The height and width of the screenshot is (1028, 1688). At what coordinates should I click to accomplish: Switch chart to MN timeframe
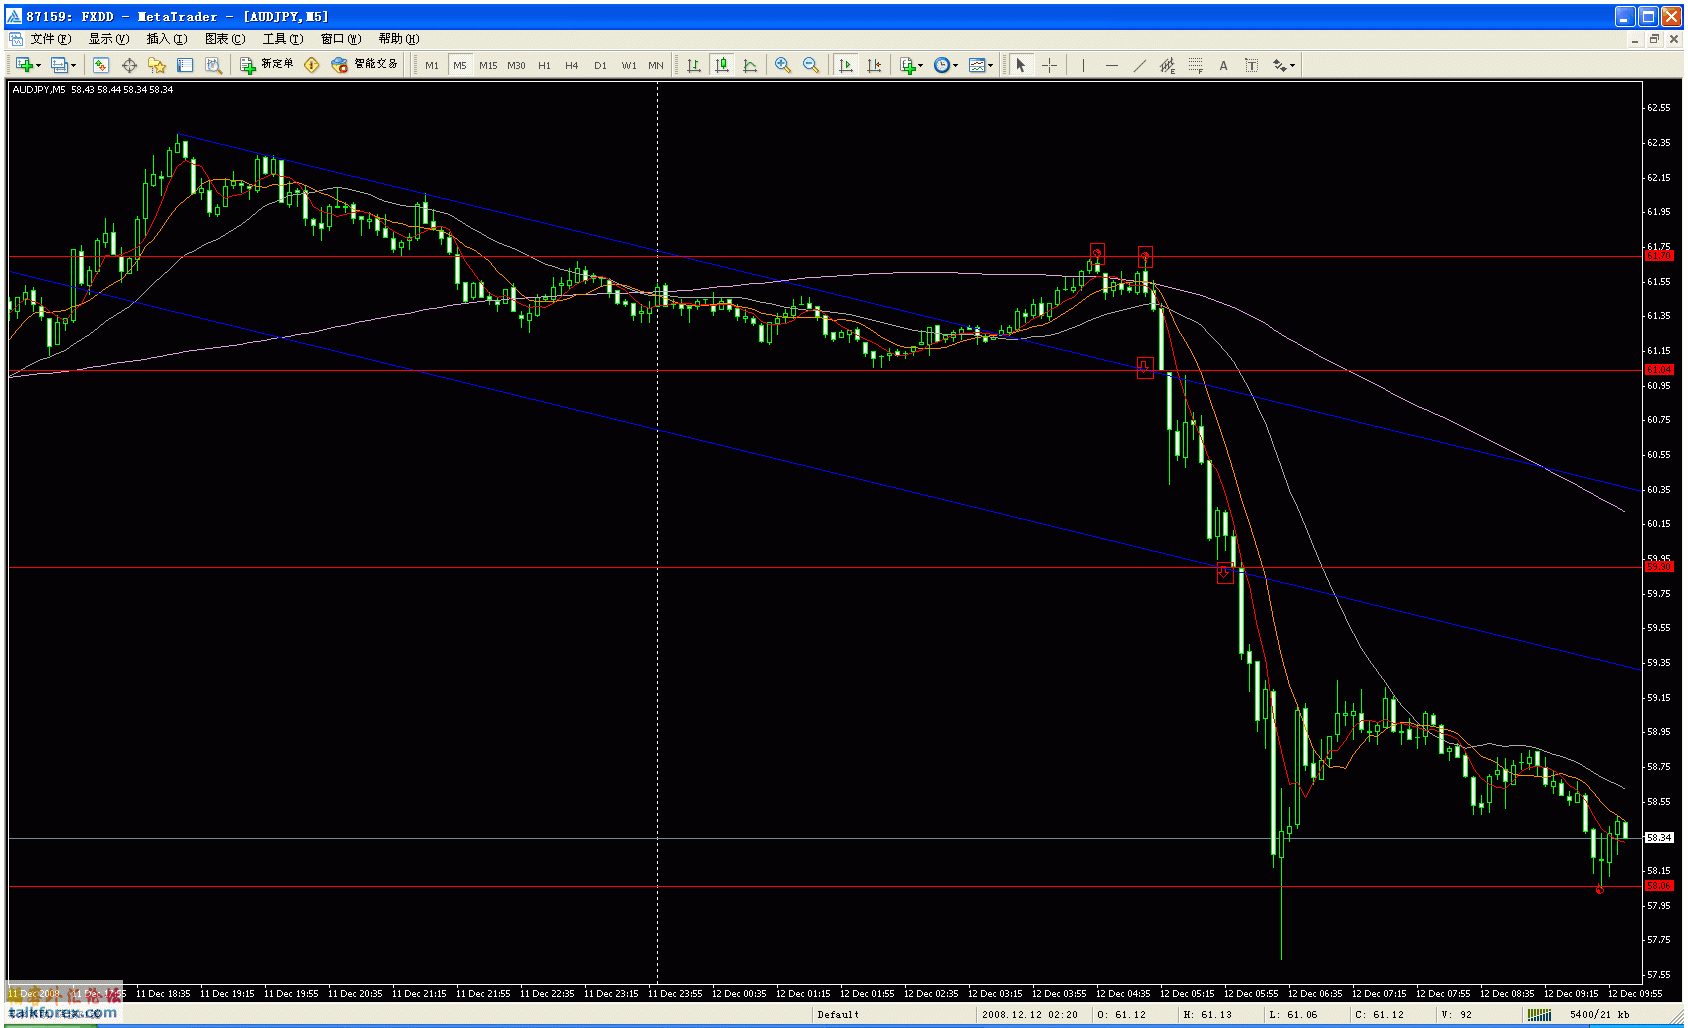tap(656, 65)
